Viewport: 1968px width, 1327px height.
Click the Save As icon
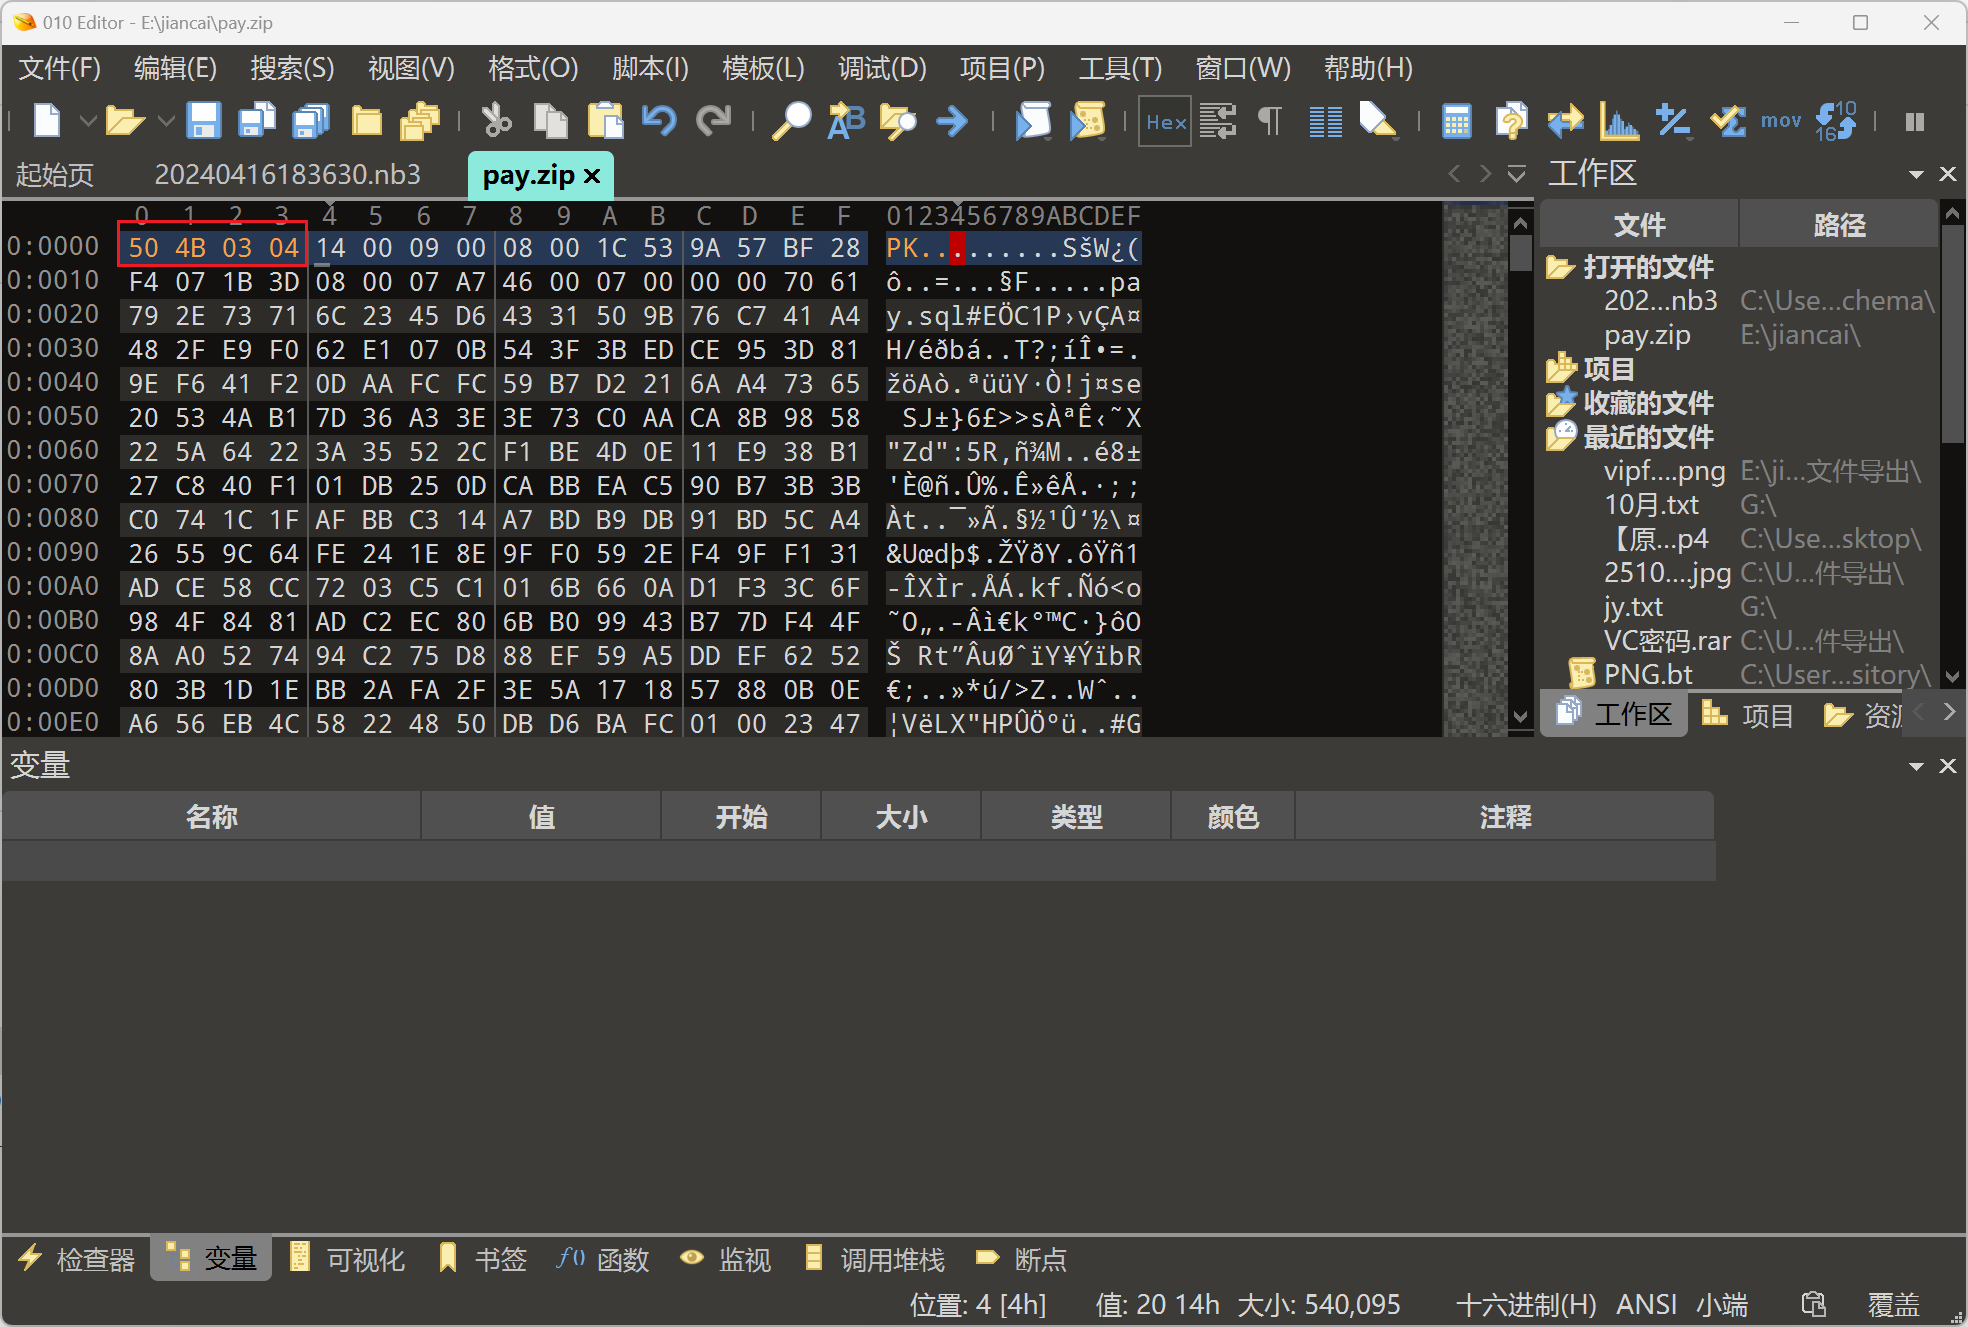[x=258, y=121]
